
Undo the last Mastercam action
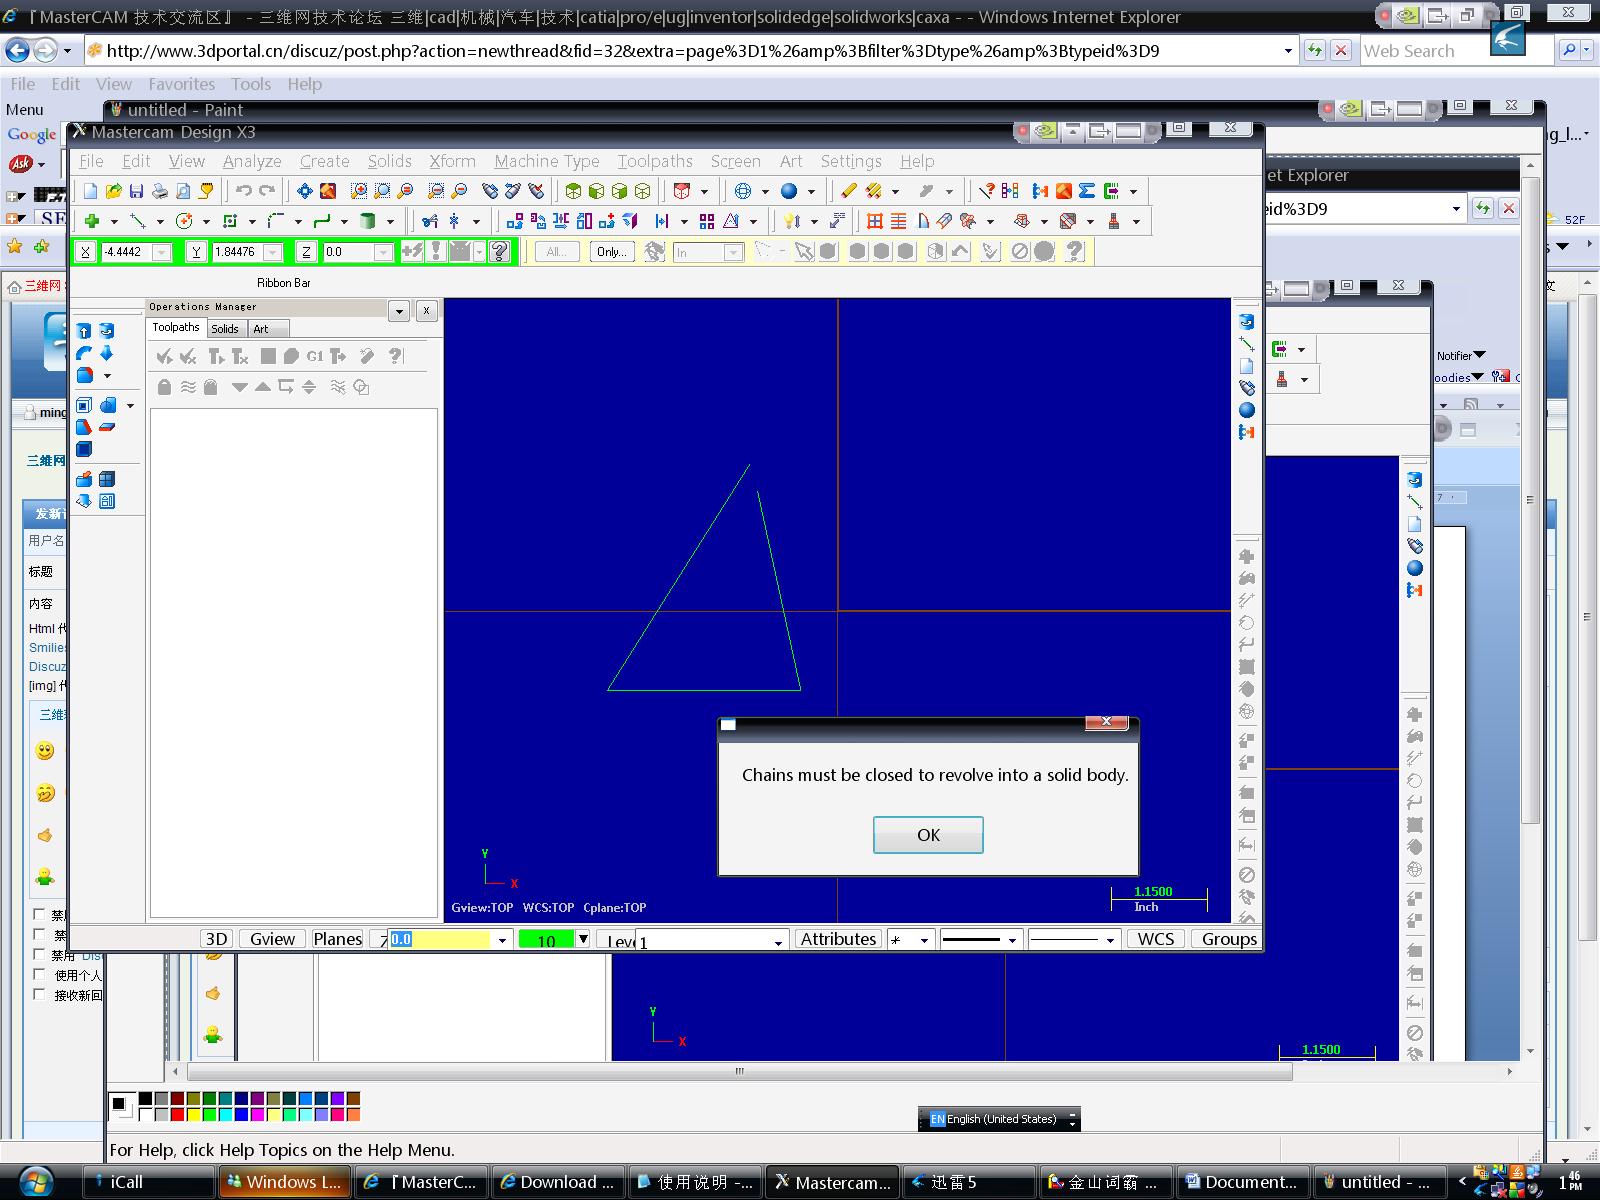(x=244, y=191)
